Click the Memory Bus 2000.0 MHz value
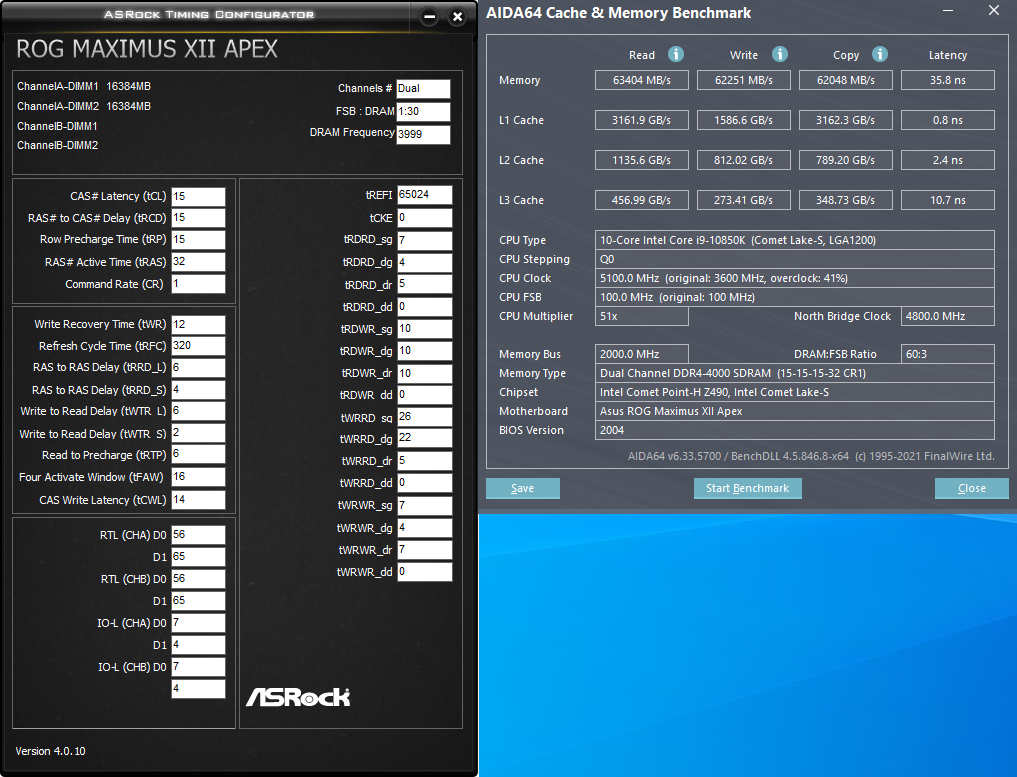Screen dimensions: 1017x777 pos(641,354)
